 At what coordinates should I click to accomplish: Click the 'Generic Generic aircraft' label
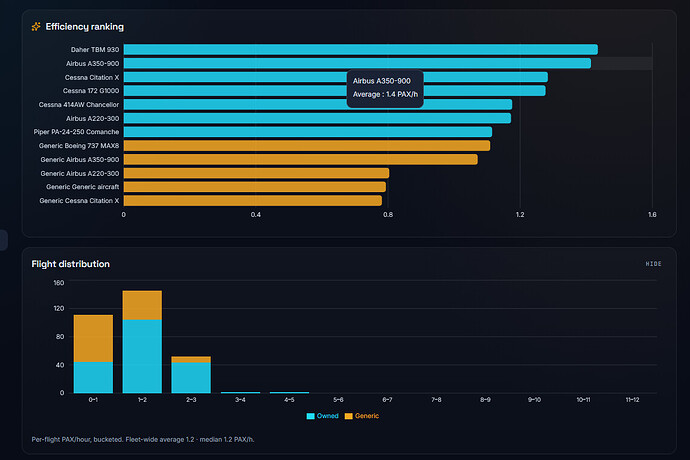tap(82, 187)
